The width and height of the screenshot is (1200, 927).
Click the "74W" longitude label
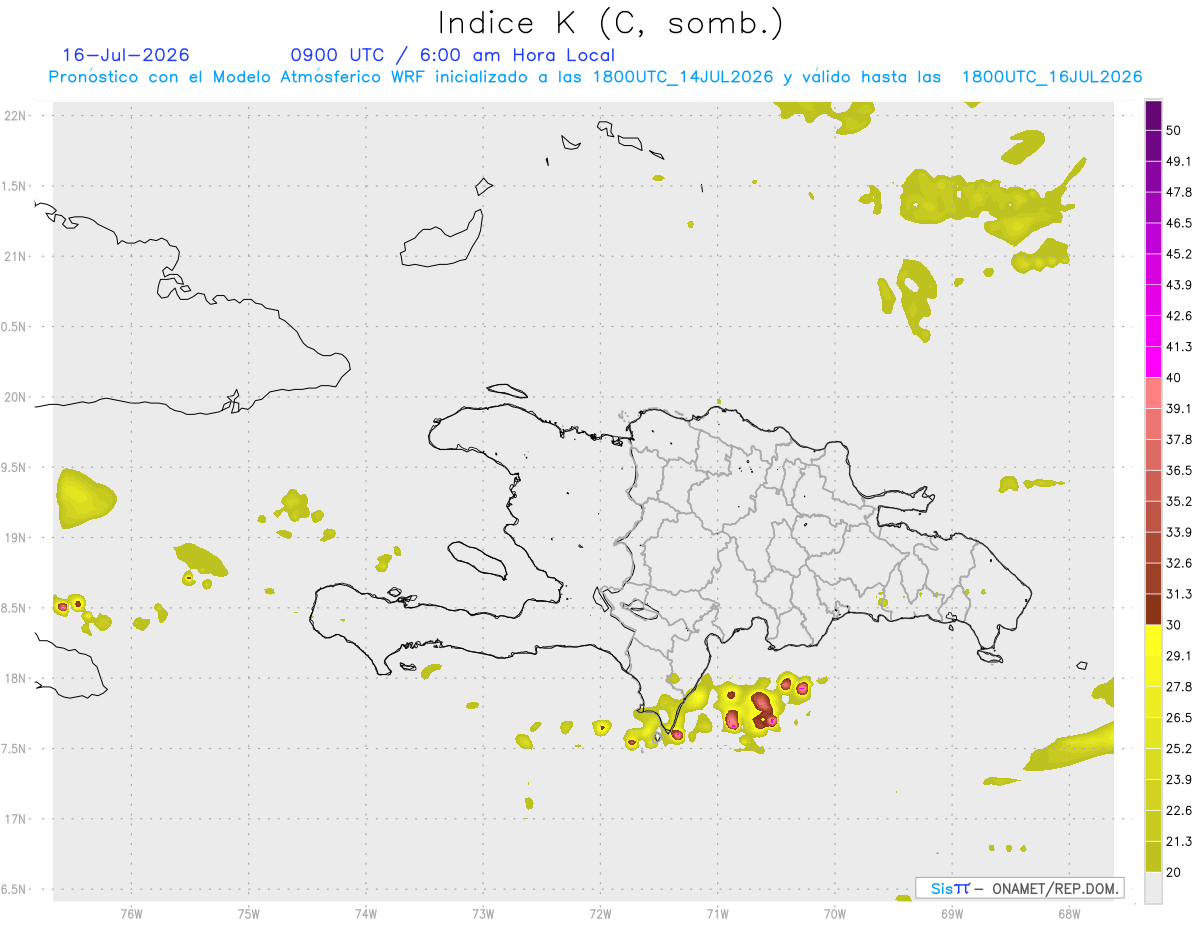(365, 913)
